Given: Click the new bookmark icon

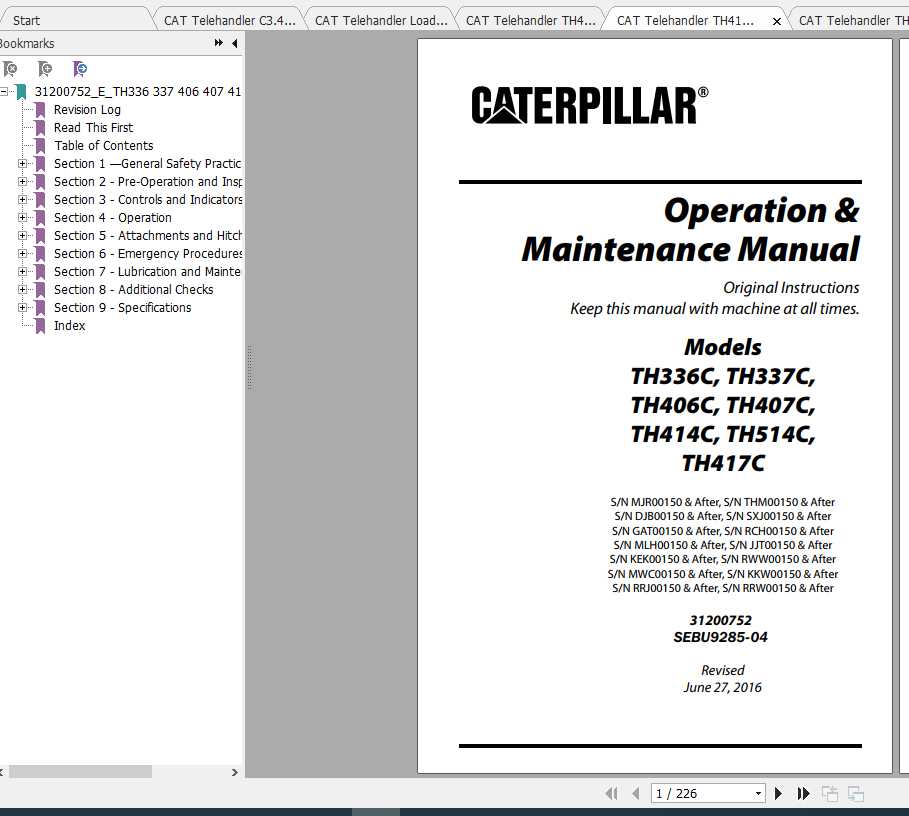Looking at the screenshot, I should (x=44, y=68).
